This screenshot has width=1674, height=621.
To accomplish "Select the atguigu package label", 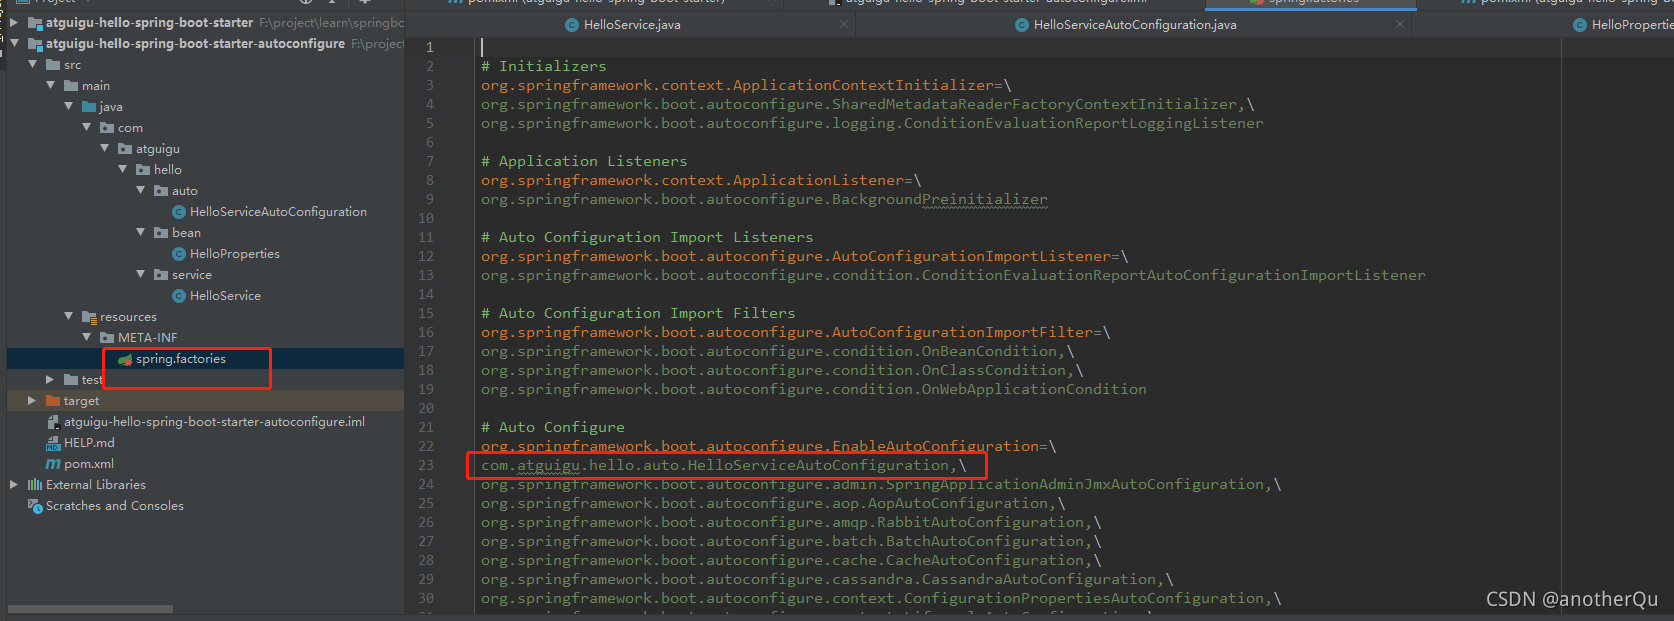I will point(158,148).
